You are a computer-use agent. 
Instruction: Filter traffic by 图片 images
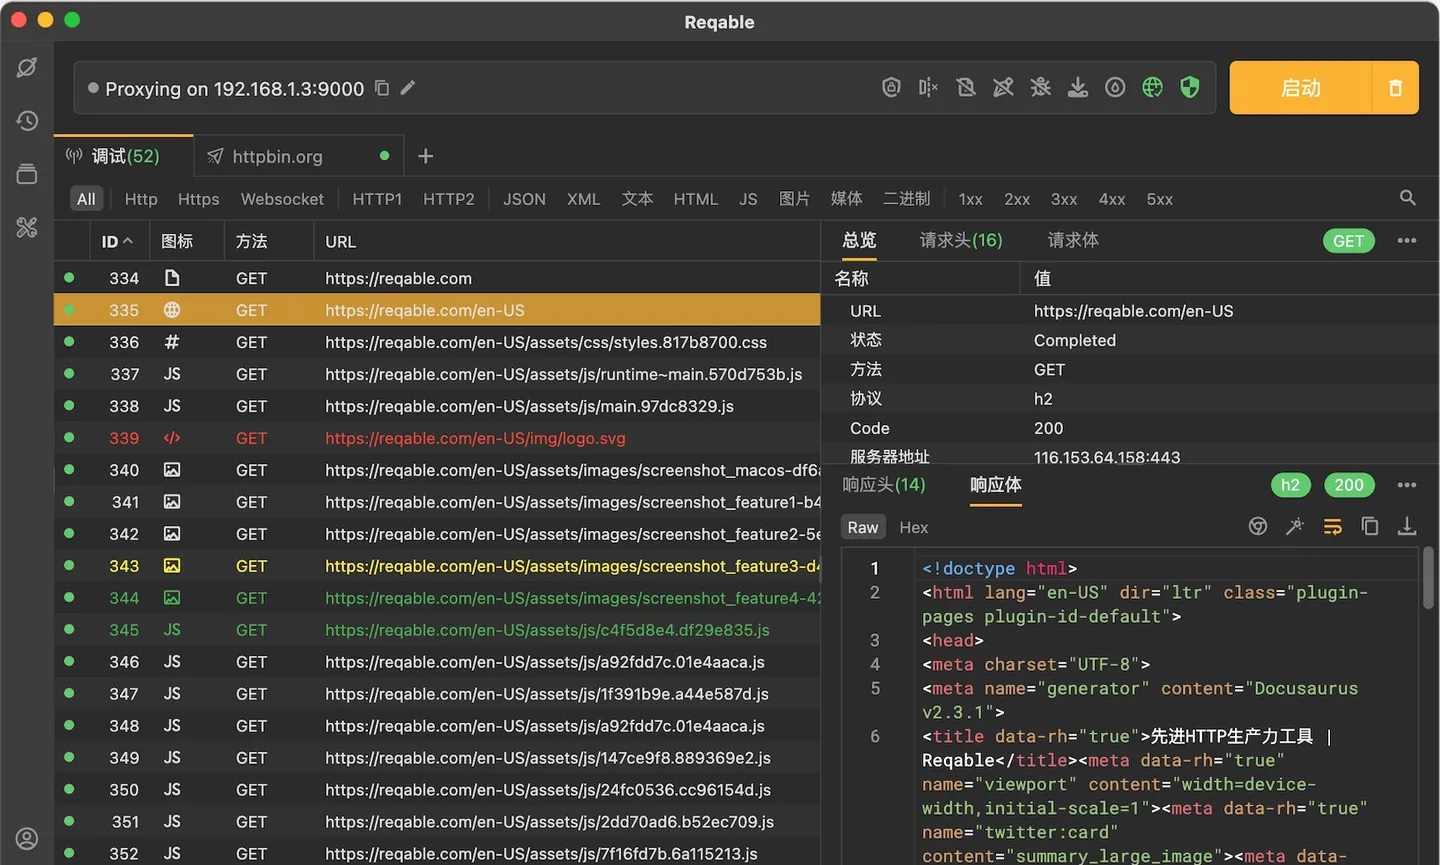click(x=794, y=199)
